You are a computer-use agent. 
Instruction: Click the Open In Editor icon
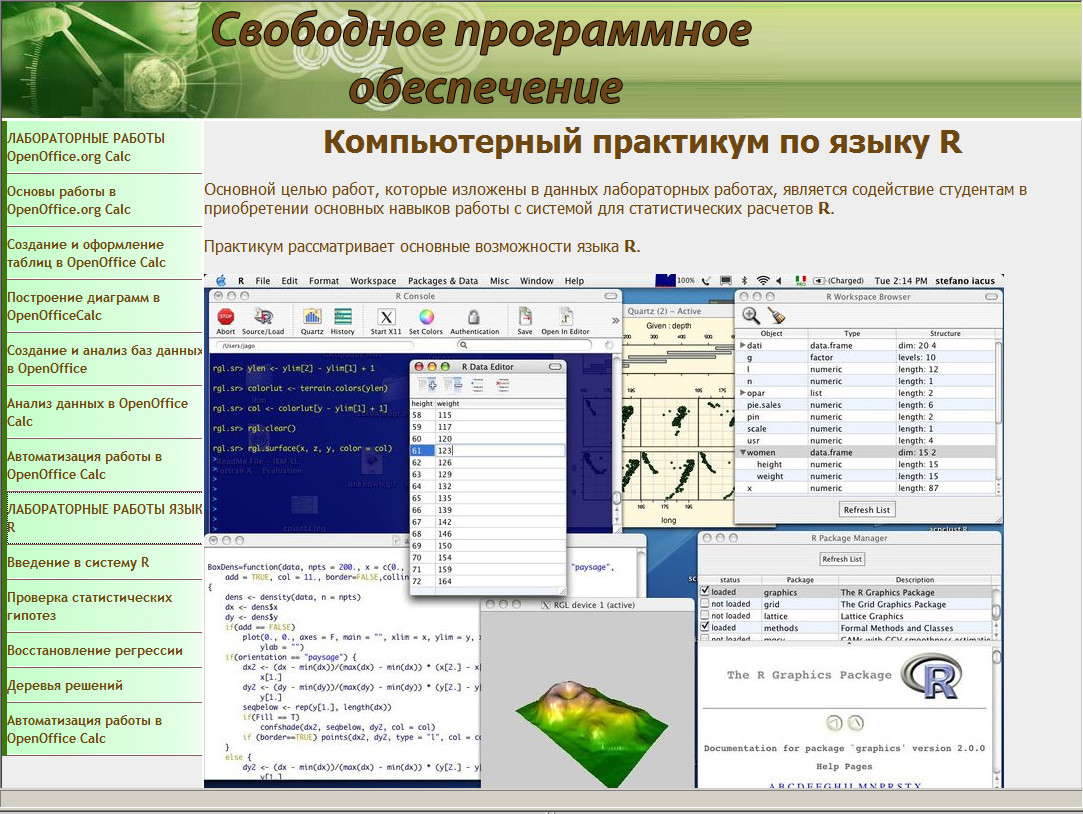566,317
